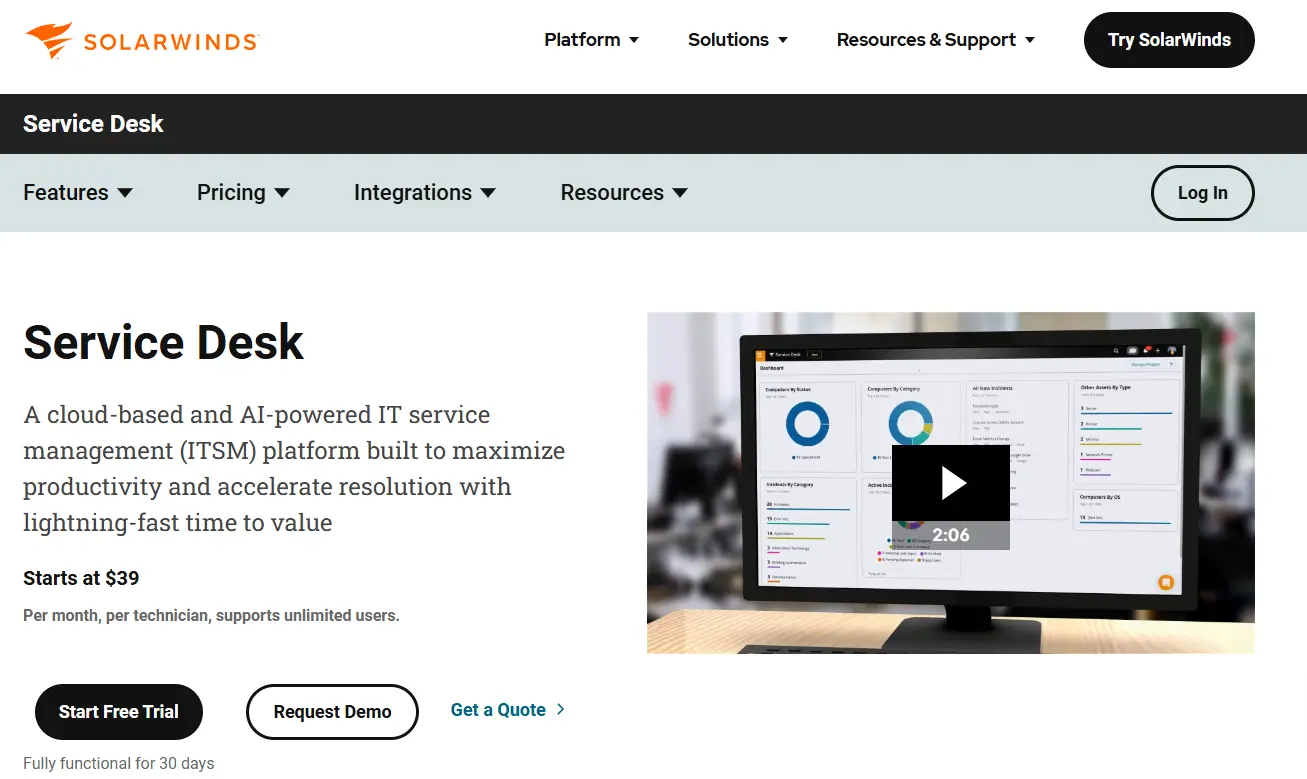The width and height of the screenshot is (1307, 779).
Task: Expand the Resources dropdown arrow in gray bar
Action: click(x=680, y=193)
